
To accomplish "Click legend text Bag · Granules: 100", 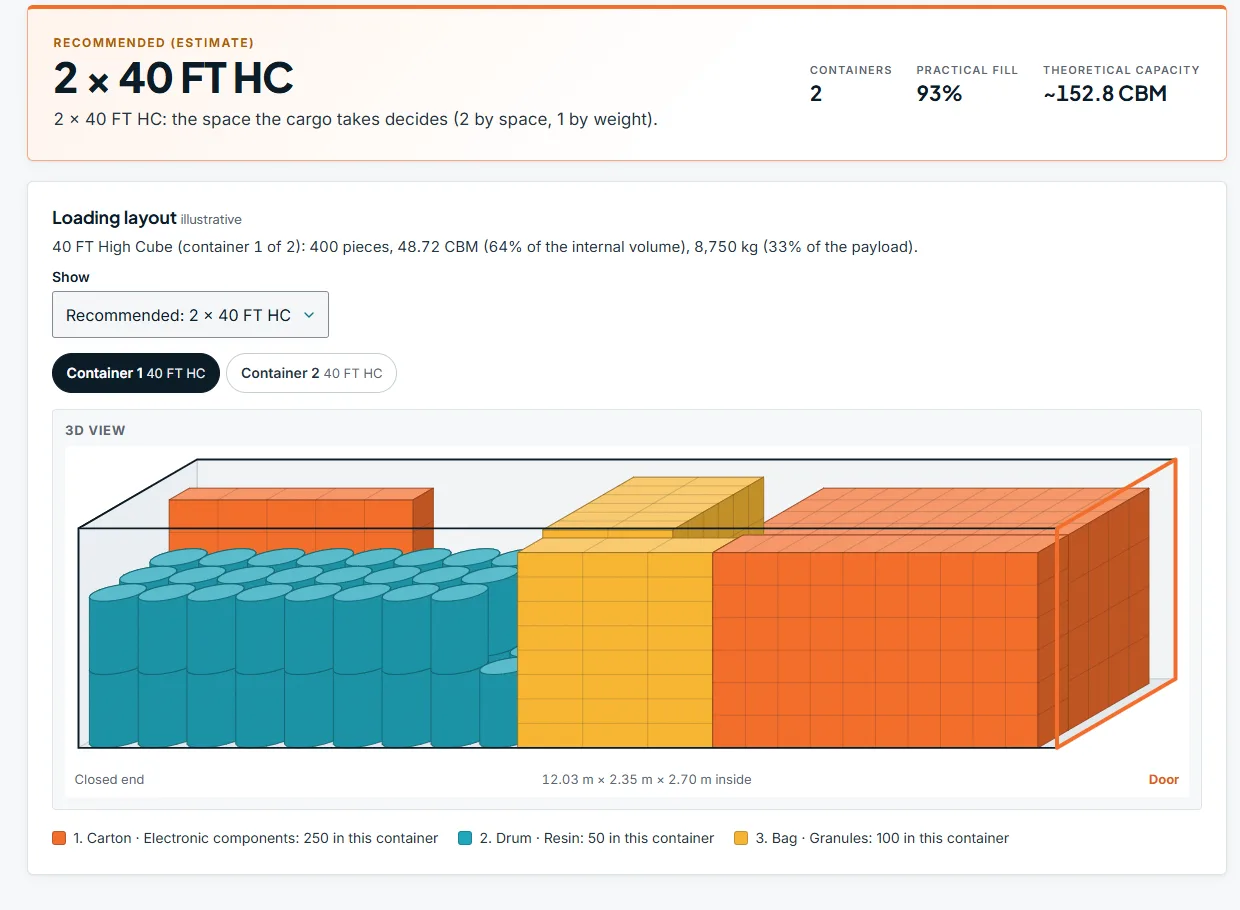I will click(882, 838).
